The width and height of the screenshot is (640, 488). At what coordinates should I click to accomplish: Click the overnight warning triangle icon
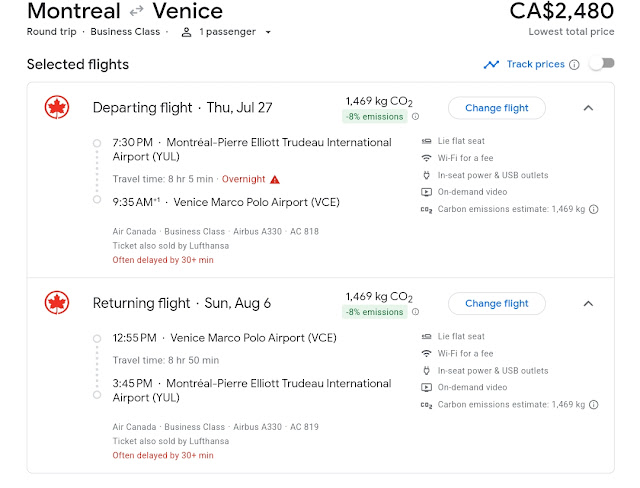point(275,179)
